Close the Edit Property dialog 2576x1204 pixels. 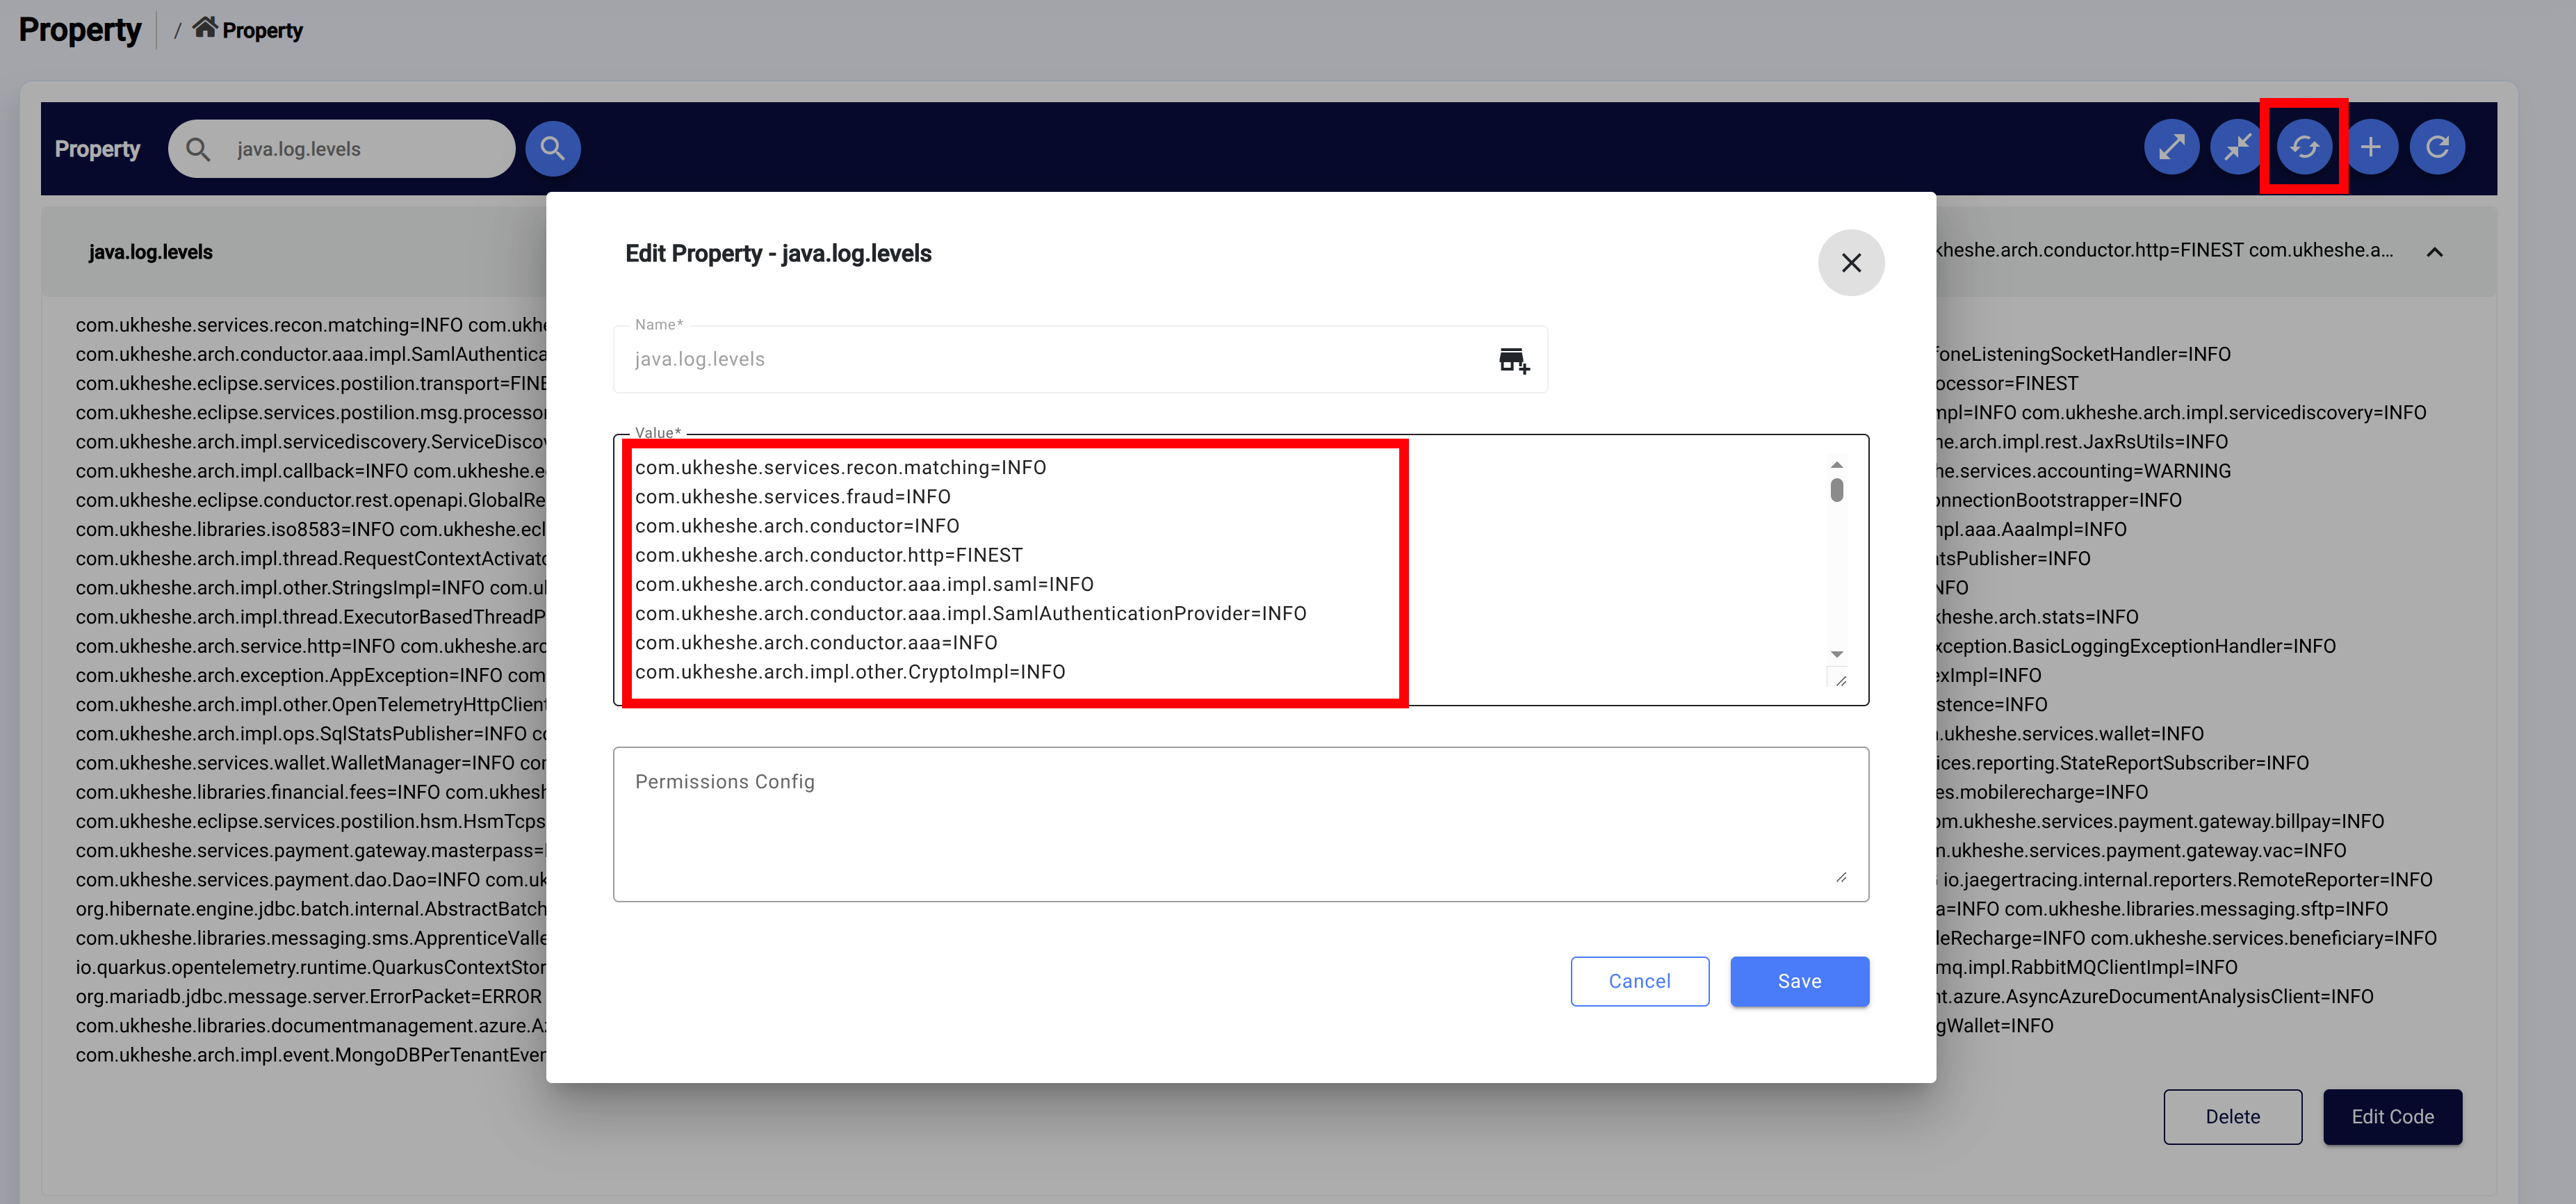click(x=1850, y=263)
